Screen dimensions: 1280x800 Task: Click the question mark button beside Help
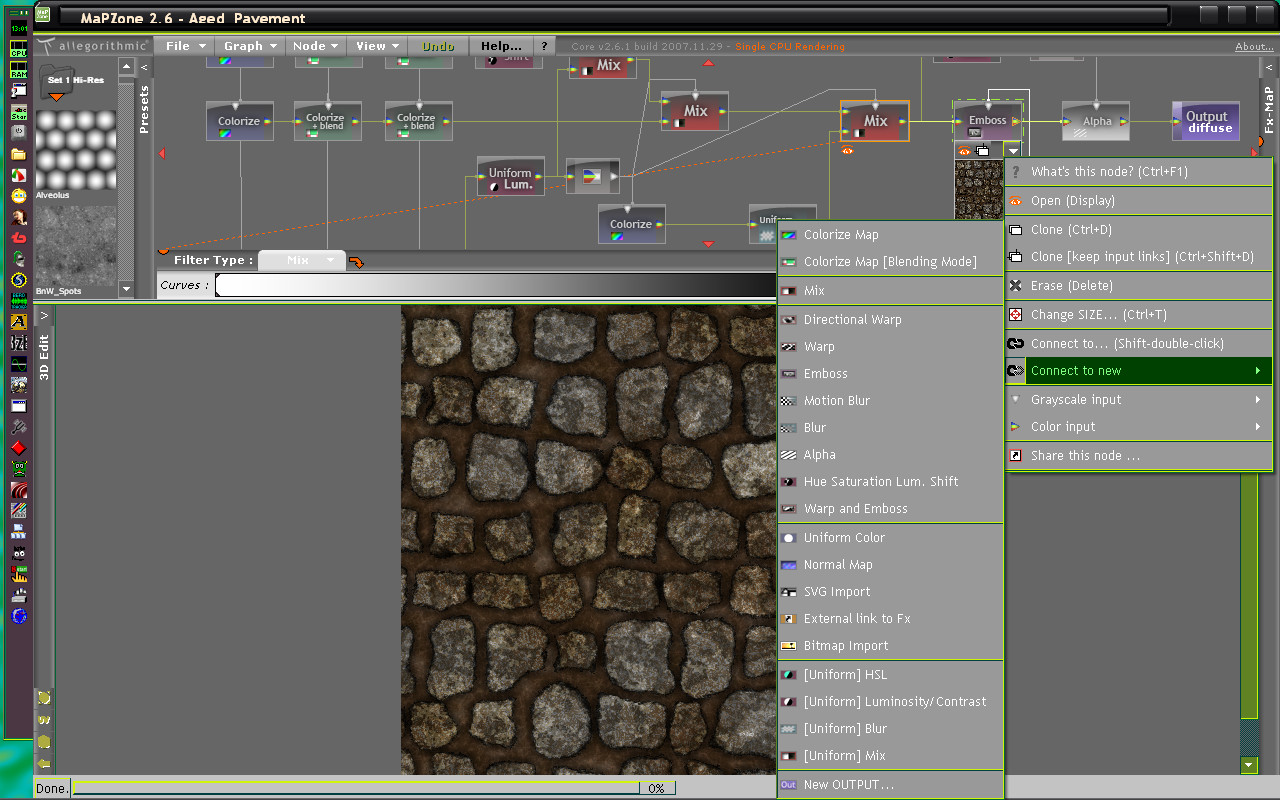pyautogui.click(x=544, y=46)
